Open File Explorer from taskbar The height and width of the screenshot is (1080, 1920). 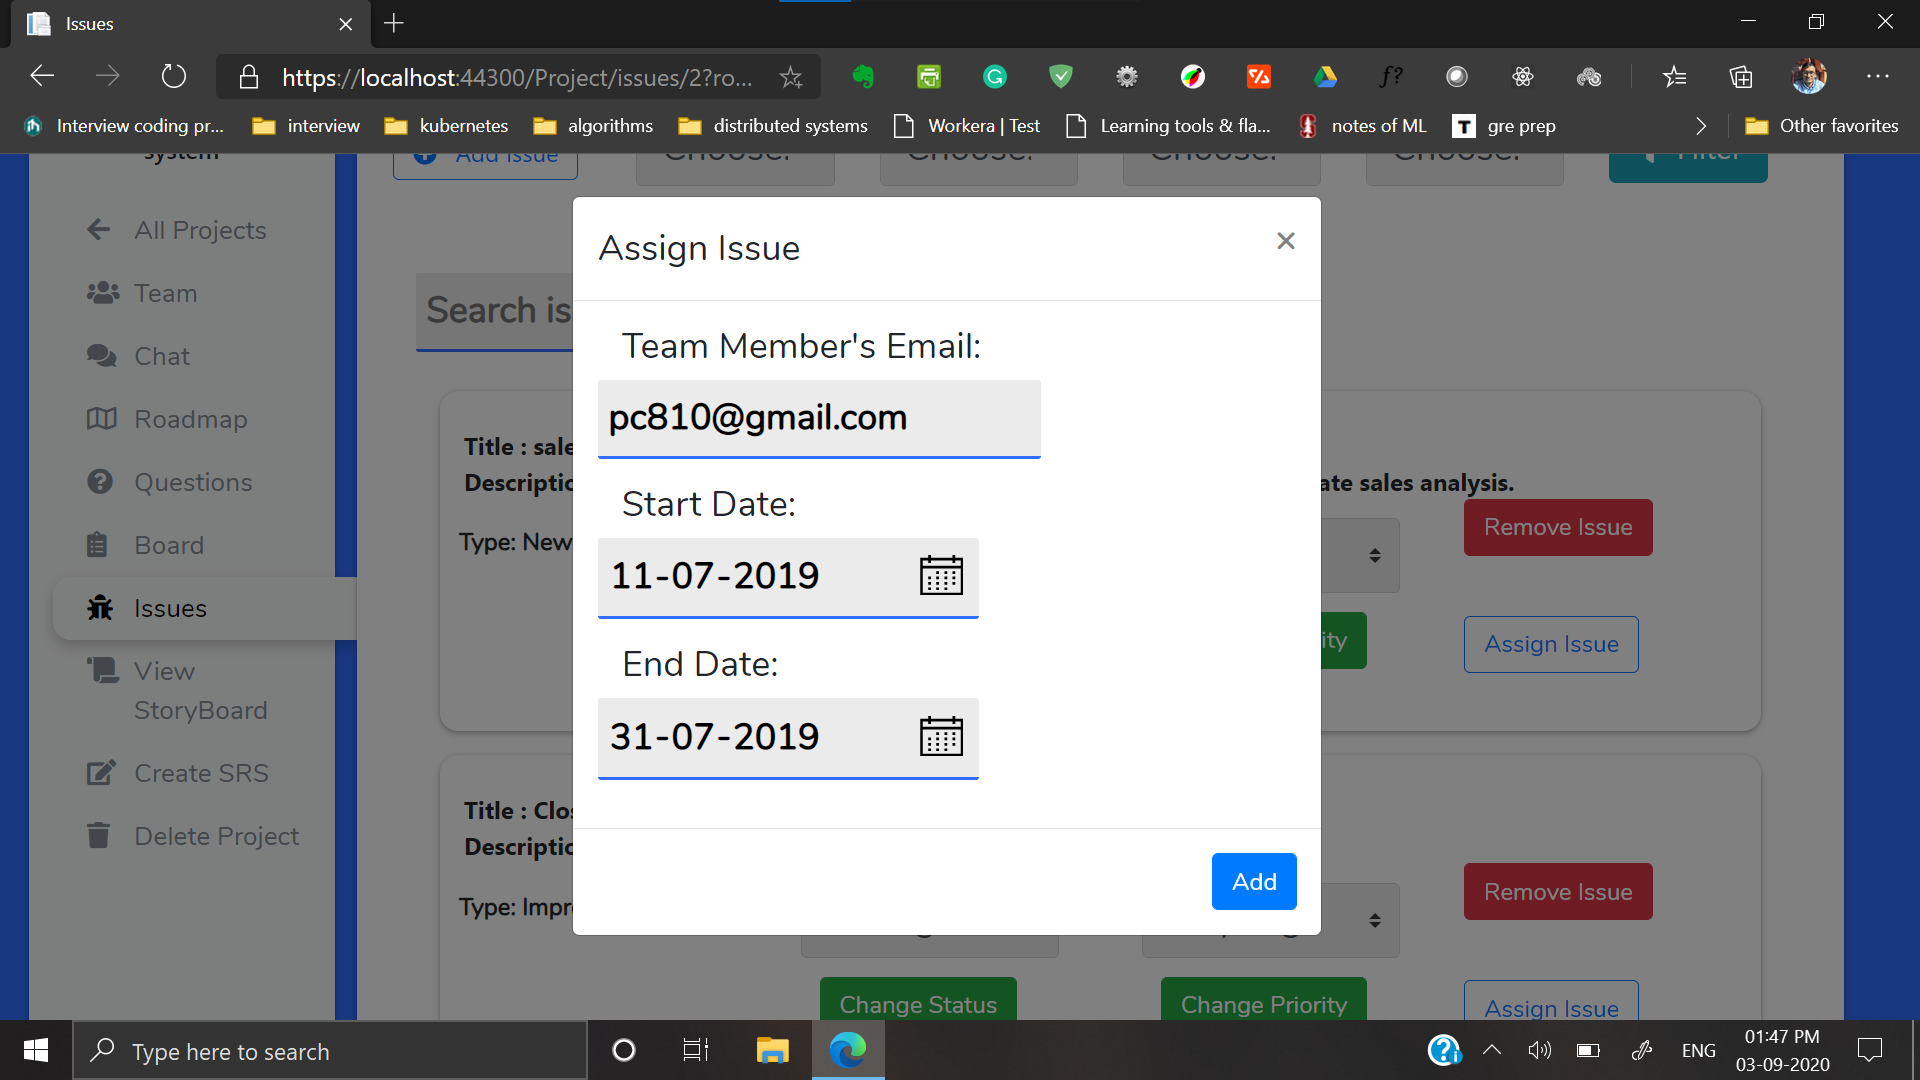772,1050
